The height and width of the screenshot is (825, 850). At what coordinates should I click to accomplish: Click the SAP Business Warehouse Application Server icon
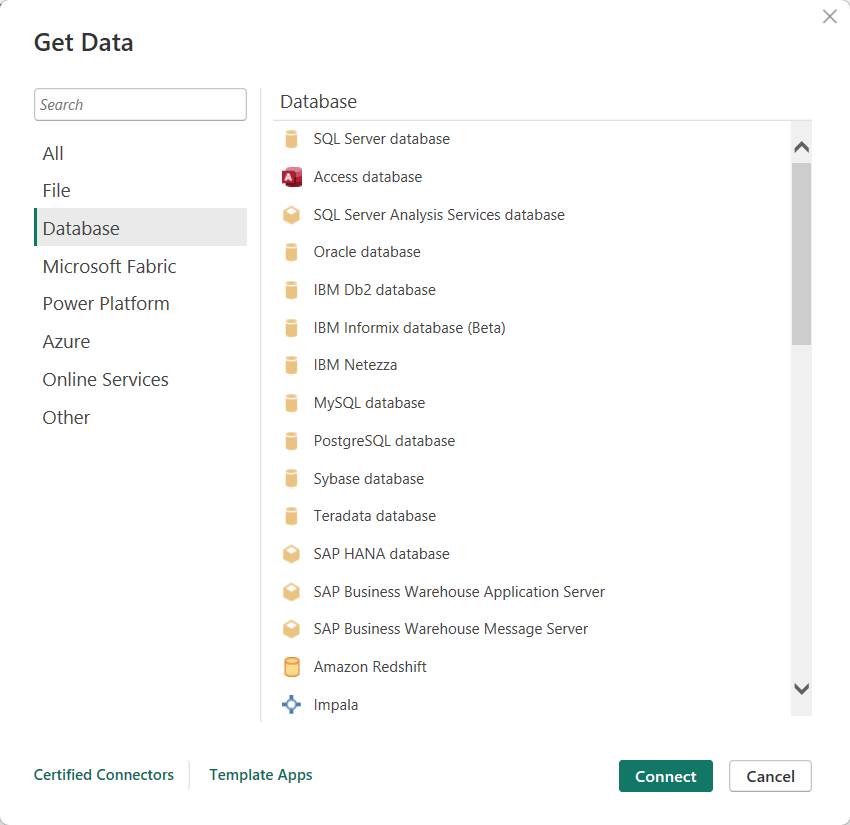(x=291, y=592)
